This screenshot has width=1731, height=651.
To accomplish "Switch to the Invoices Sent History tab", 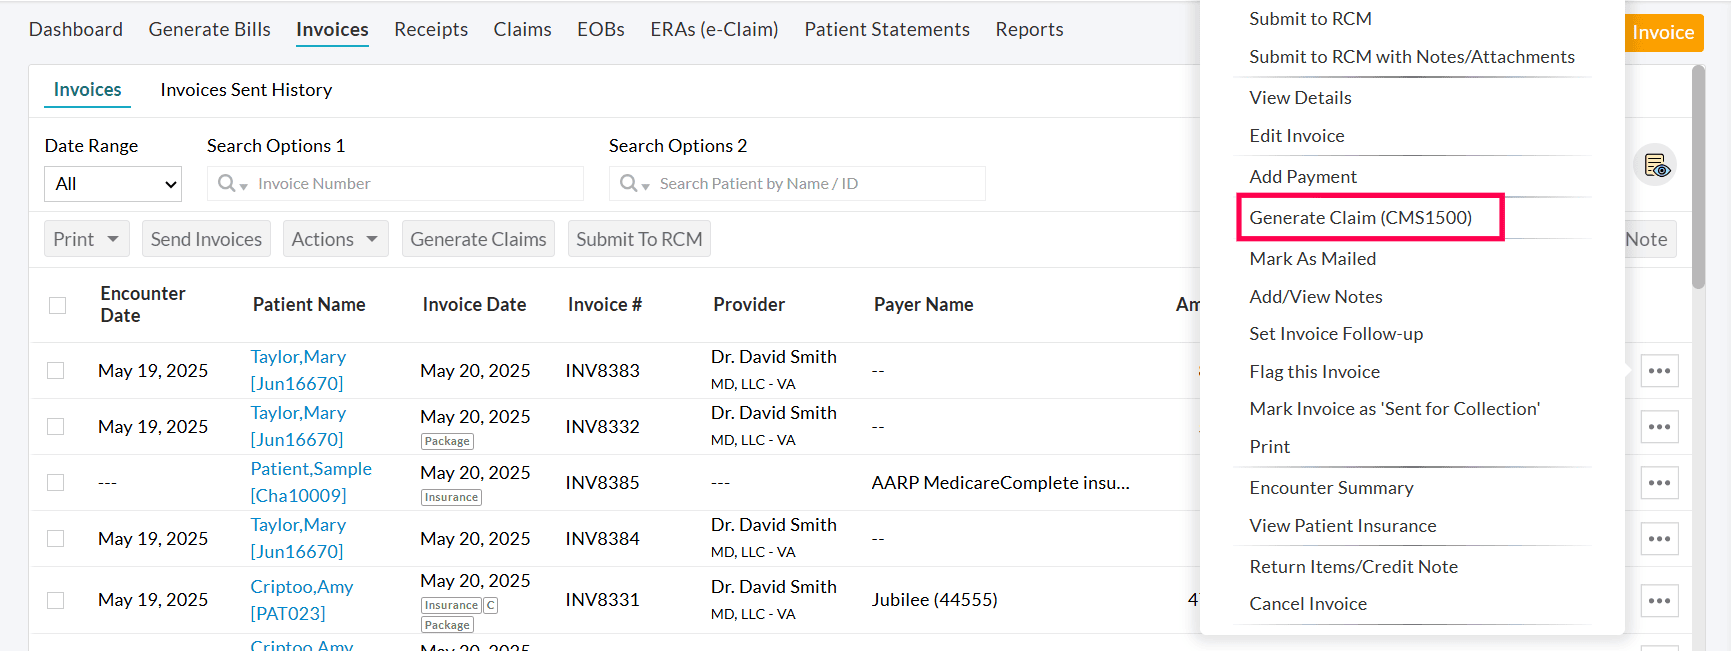I will click(245, 89).
